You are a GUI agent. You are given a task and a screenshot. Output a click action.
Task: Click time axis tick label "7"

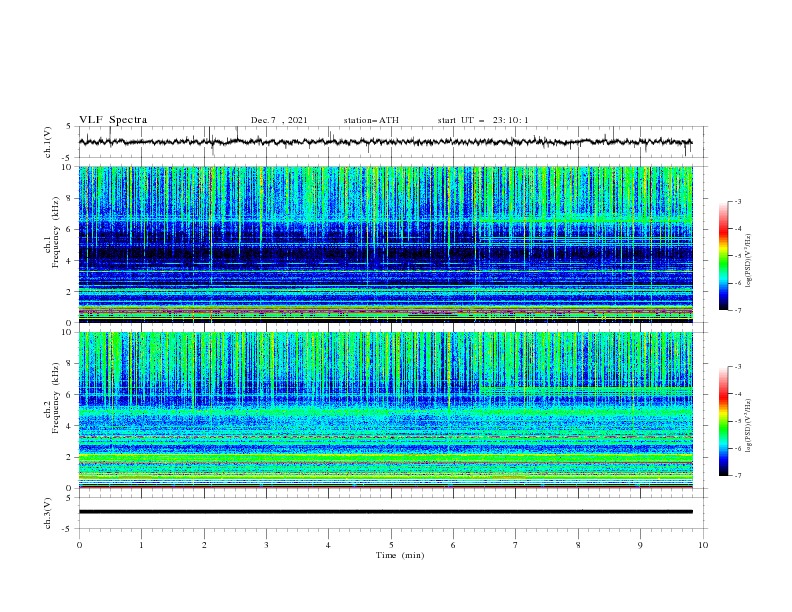click(x=516, y=545)
